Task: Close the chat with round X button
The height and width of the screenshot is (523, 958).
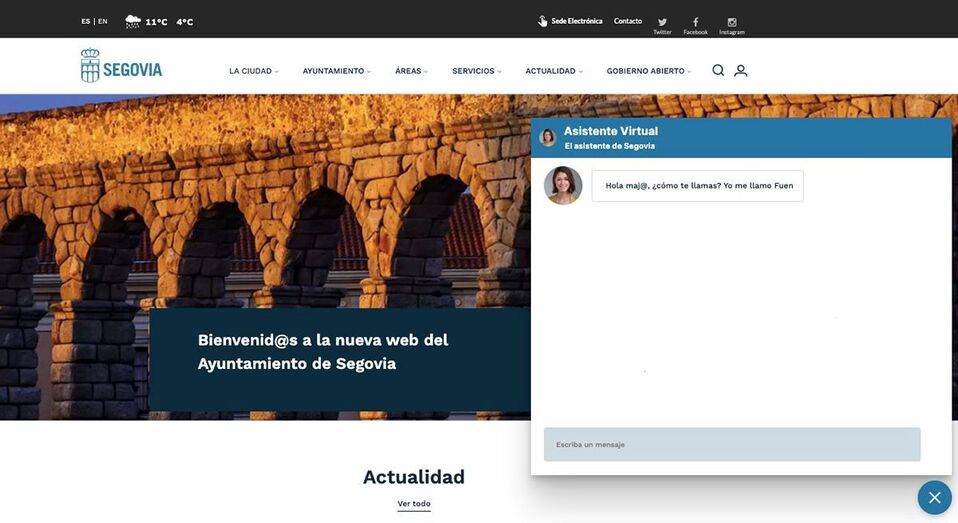Action: click(x=934, y=497)
